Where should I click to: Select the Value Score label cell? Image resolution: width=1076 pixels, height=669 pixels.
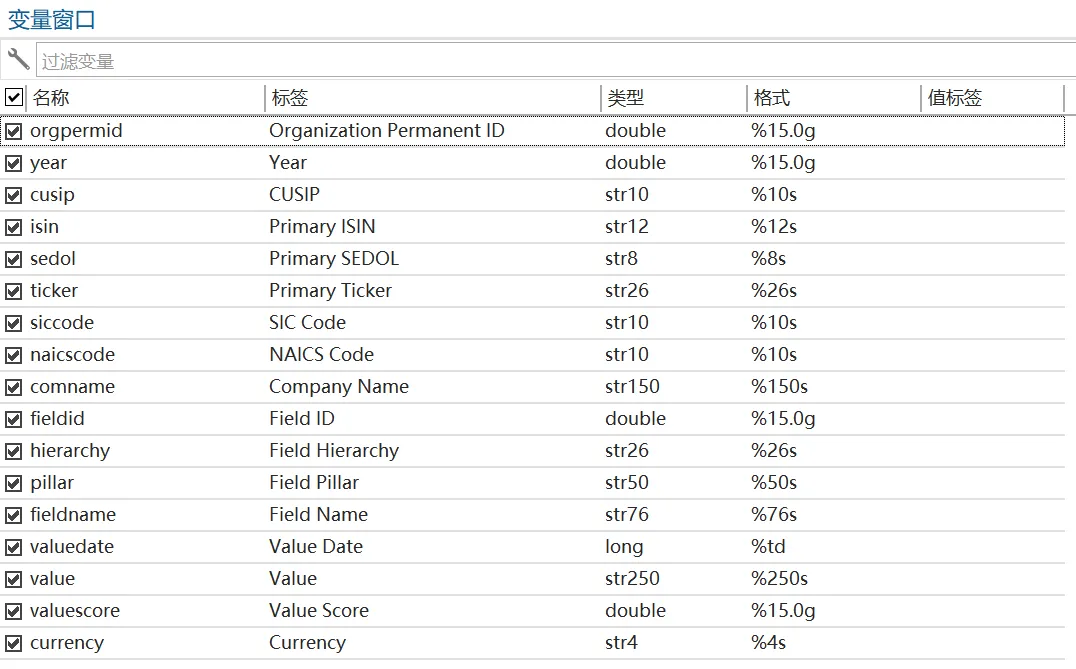(x=319, y=611)
